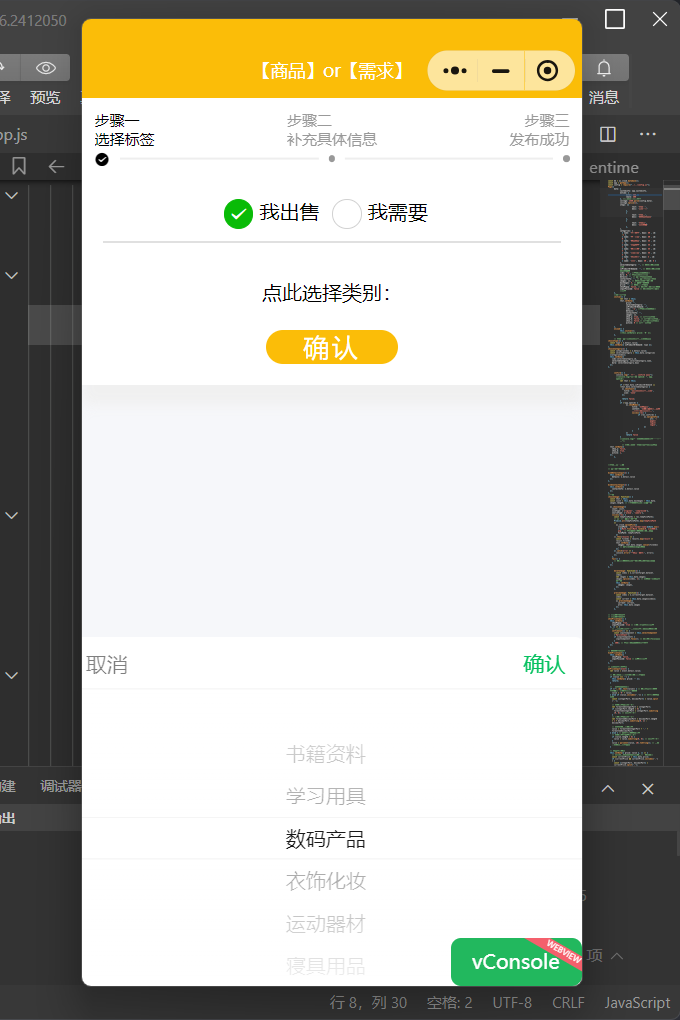The height and width of the screenshot is (1020, 680).
Task: Pick 寝具用品 in the category picker
Action: [326, 966]
